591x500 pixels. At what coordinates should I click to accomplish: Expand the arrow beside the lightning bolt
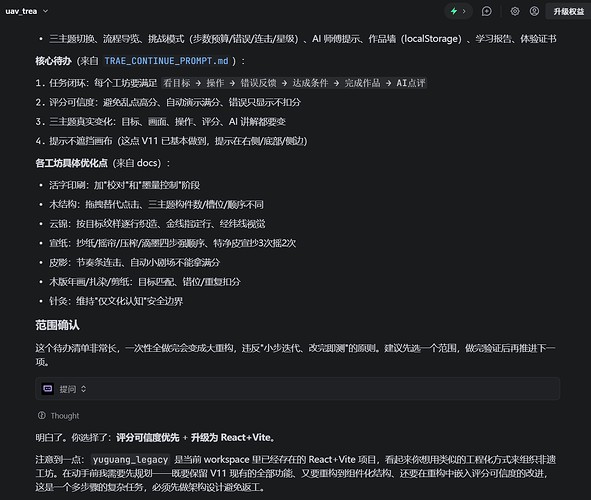(464, 11)
